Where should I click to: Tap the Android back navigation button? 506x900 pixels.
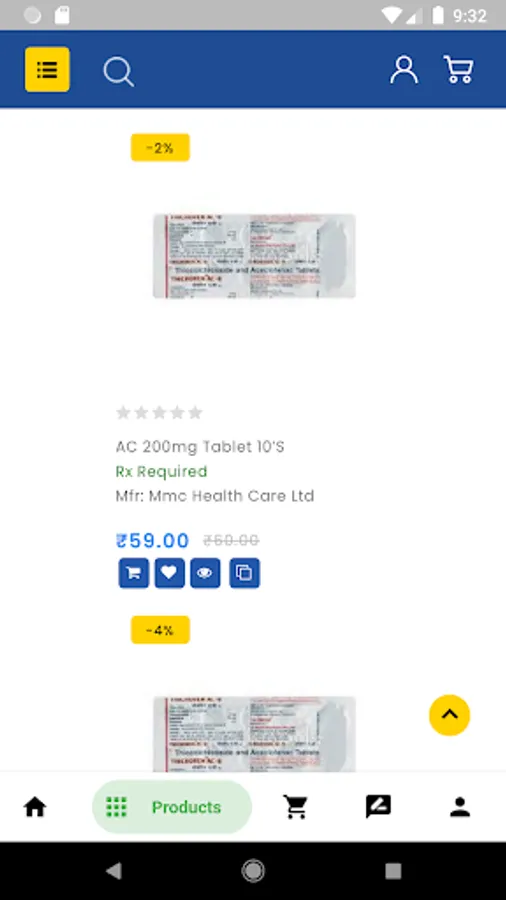pos(114,871)
